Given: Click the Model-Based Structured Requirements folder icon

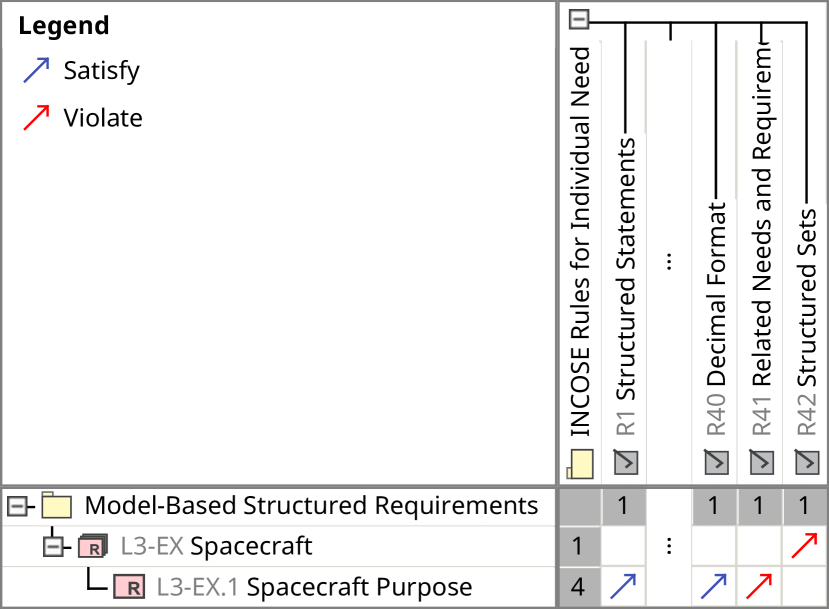Looking at the screenshot, I should [x=56, y=506].
